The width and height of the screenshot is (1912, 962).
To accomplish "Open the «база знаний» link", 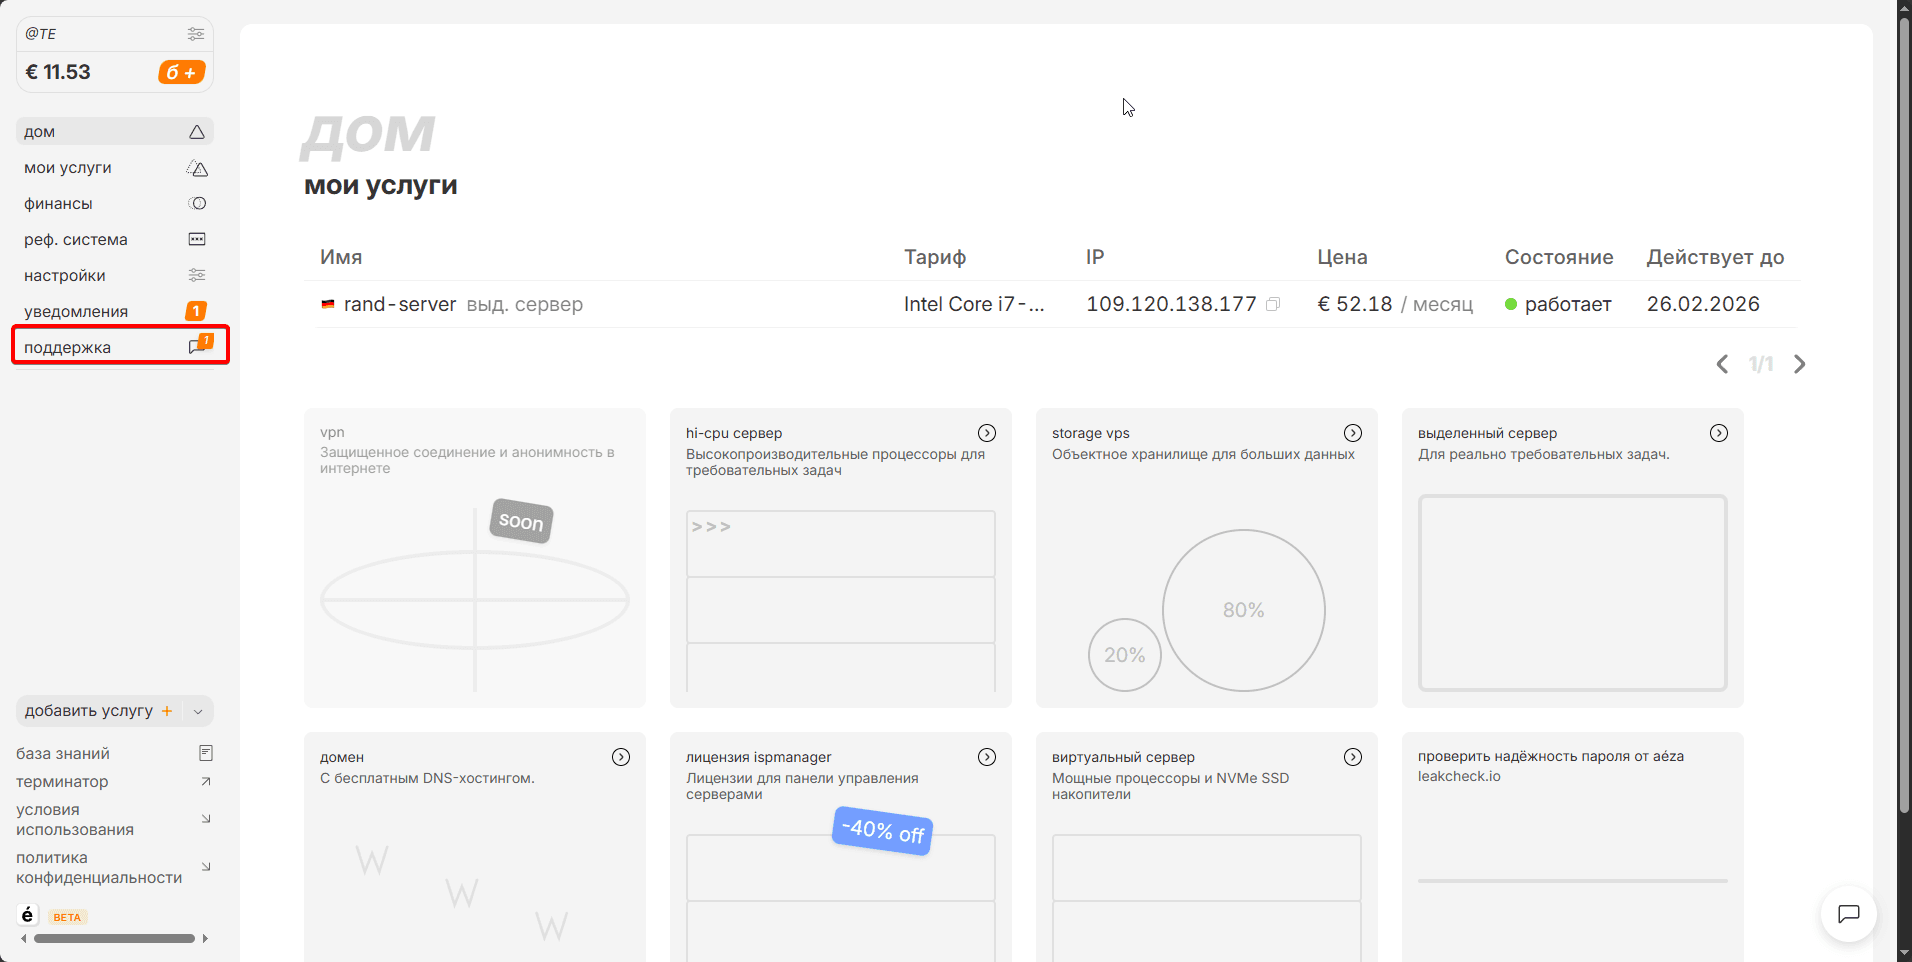I will 63,754.
